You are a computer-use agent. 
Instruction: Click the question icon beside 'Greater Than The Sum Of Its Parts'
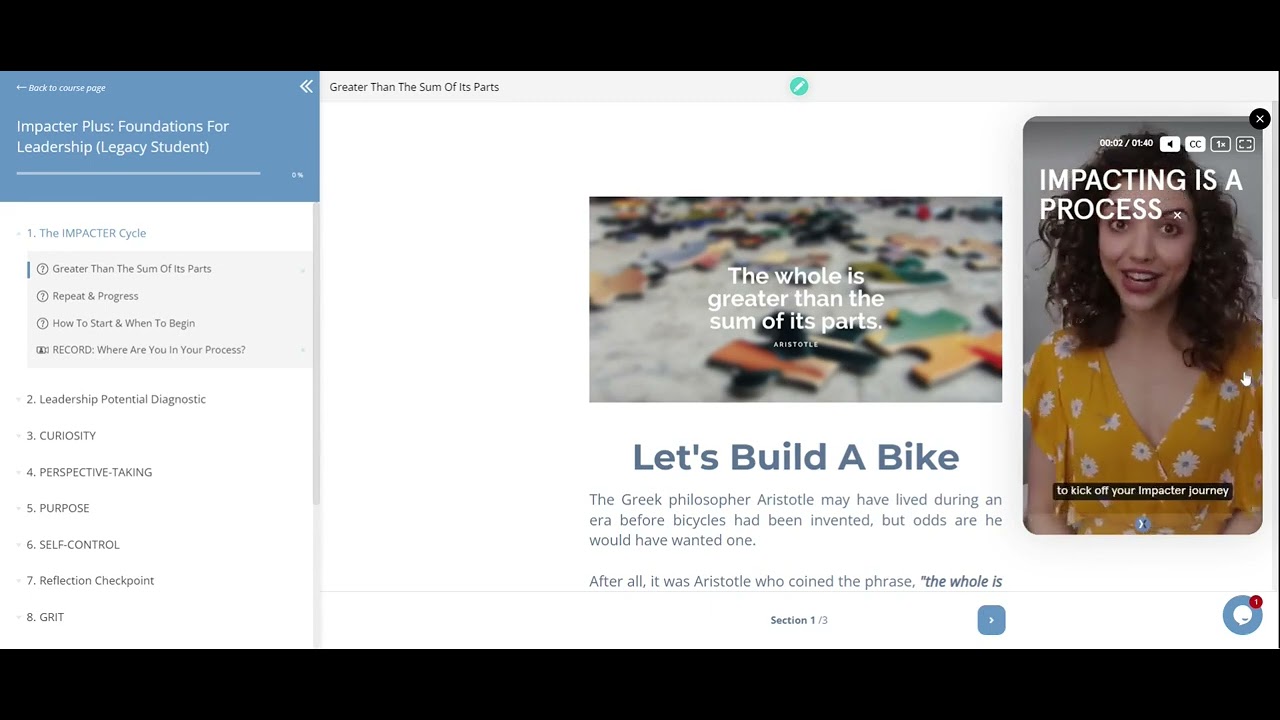click(42, 269)
